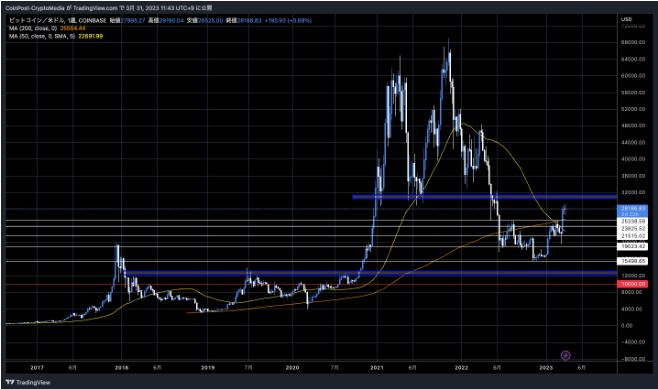Click the 2023 label on time axis
This screenshot has height=389, width=658.
(x=546, y=368)
